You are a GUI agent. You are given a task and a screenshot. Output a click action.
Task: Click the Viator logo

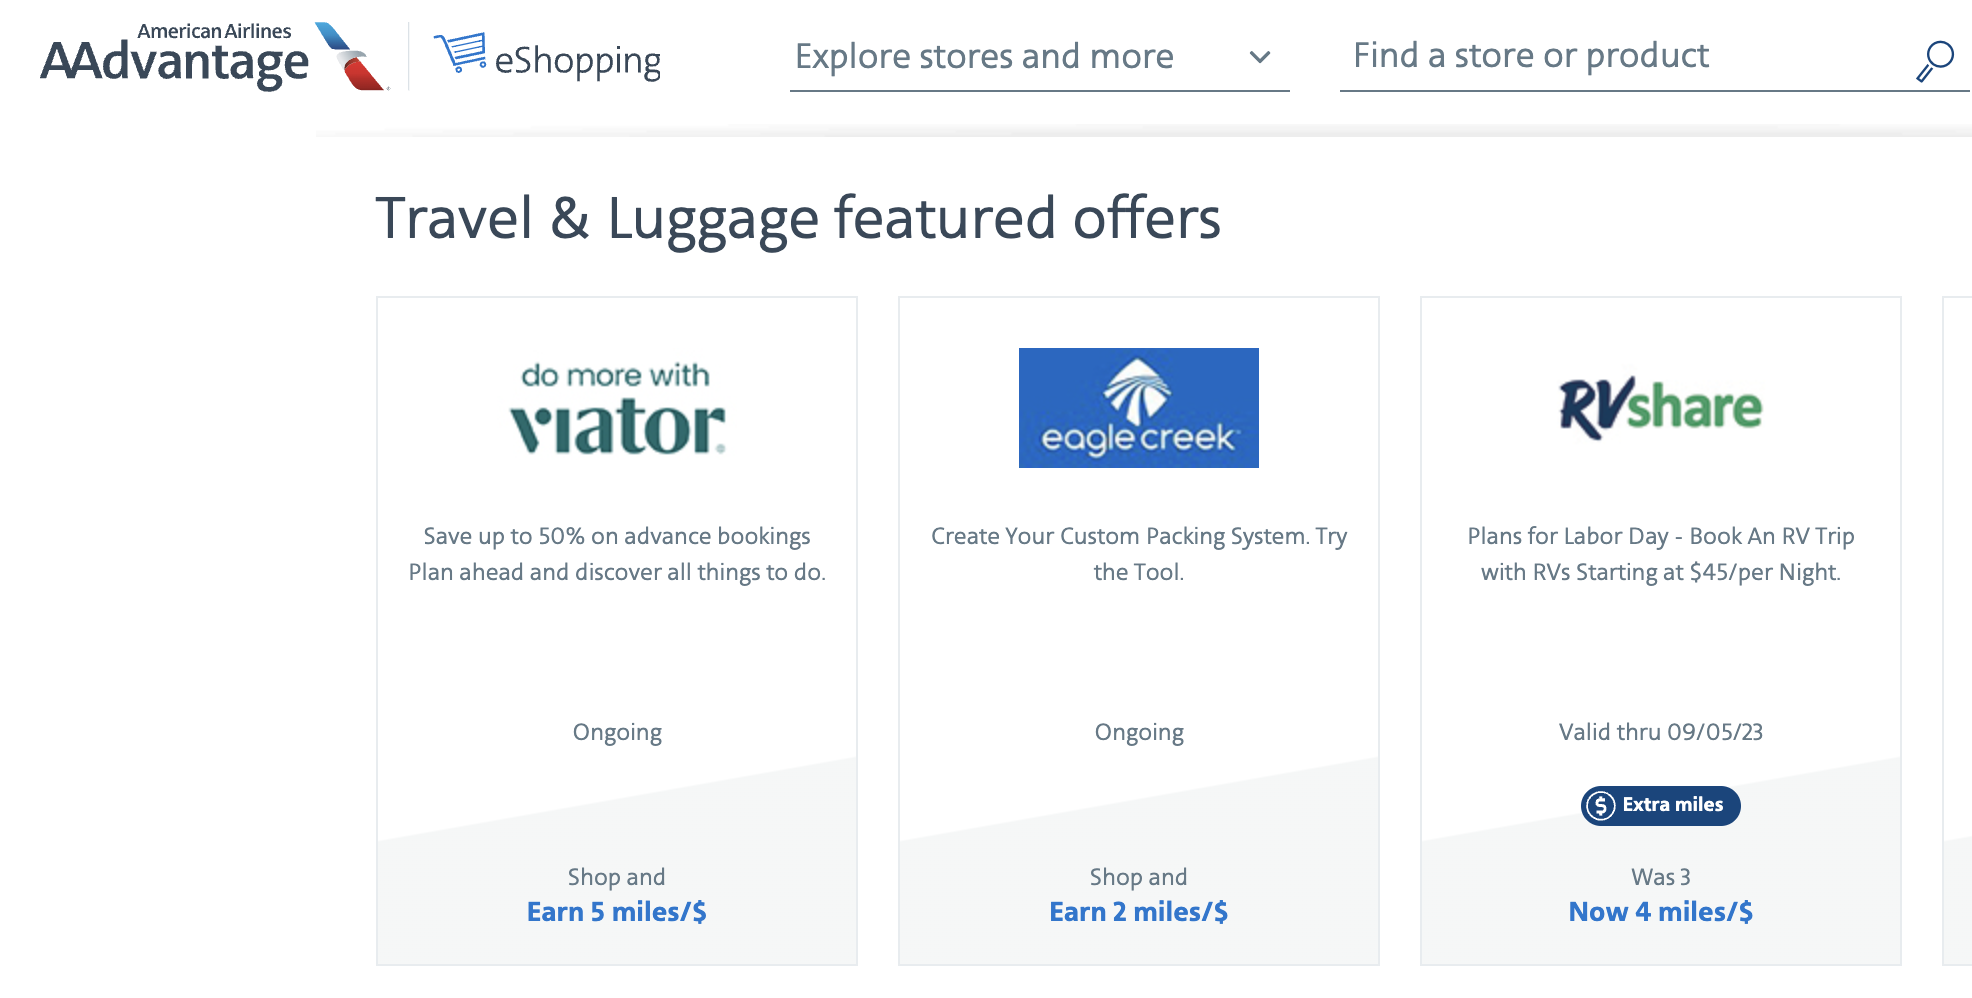[617, 410]
